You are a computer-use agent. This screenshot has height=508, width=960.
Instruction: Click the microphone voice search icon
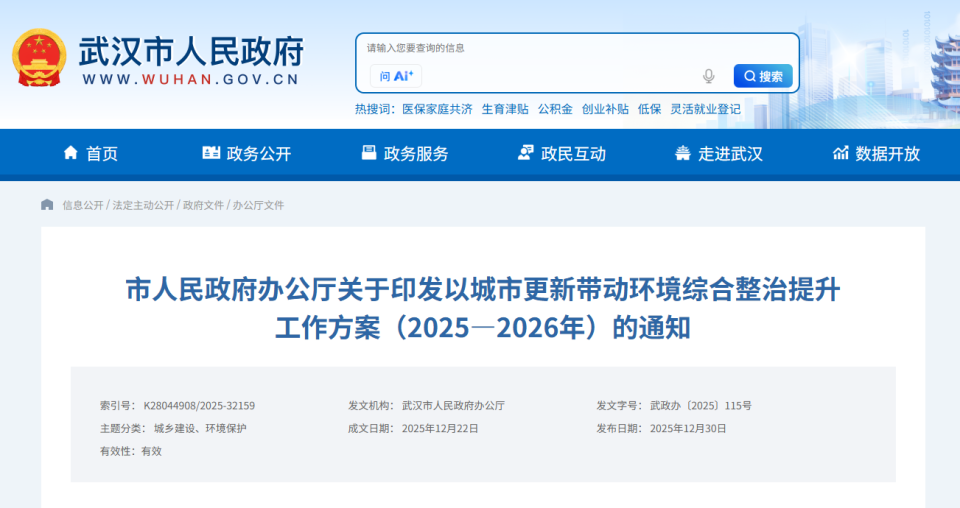point(708,76)
